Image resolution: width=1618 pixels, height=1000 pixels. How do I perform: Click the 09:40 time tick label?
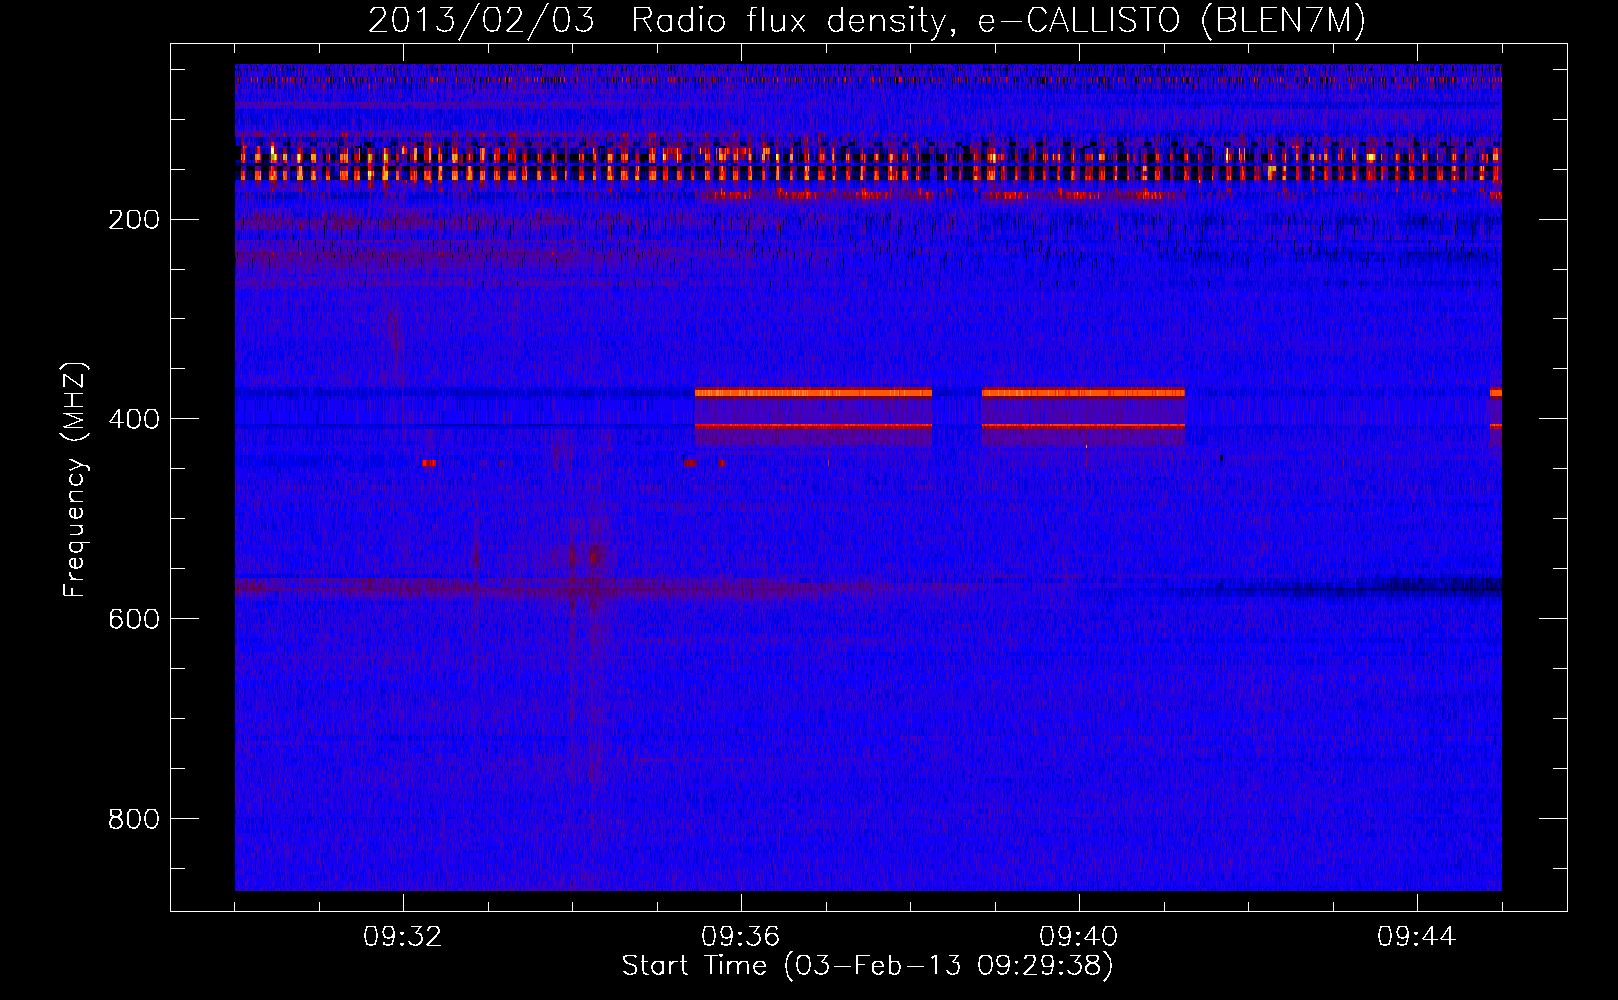pos(1079,937)
